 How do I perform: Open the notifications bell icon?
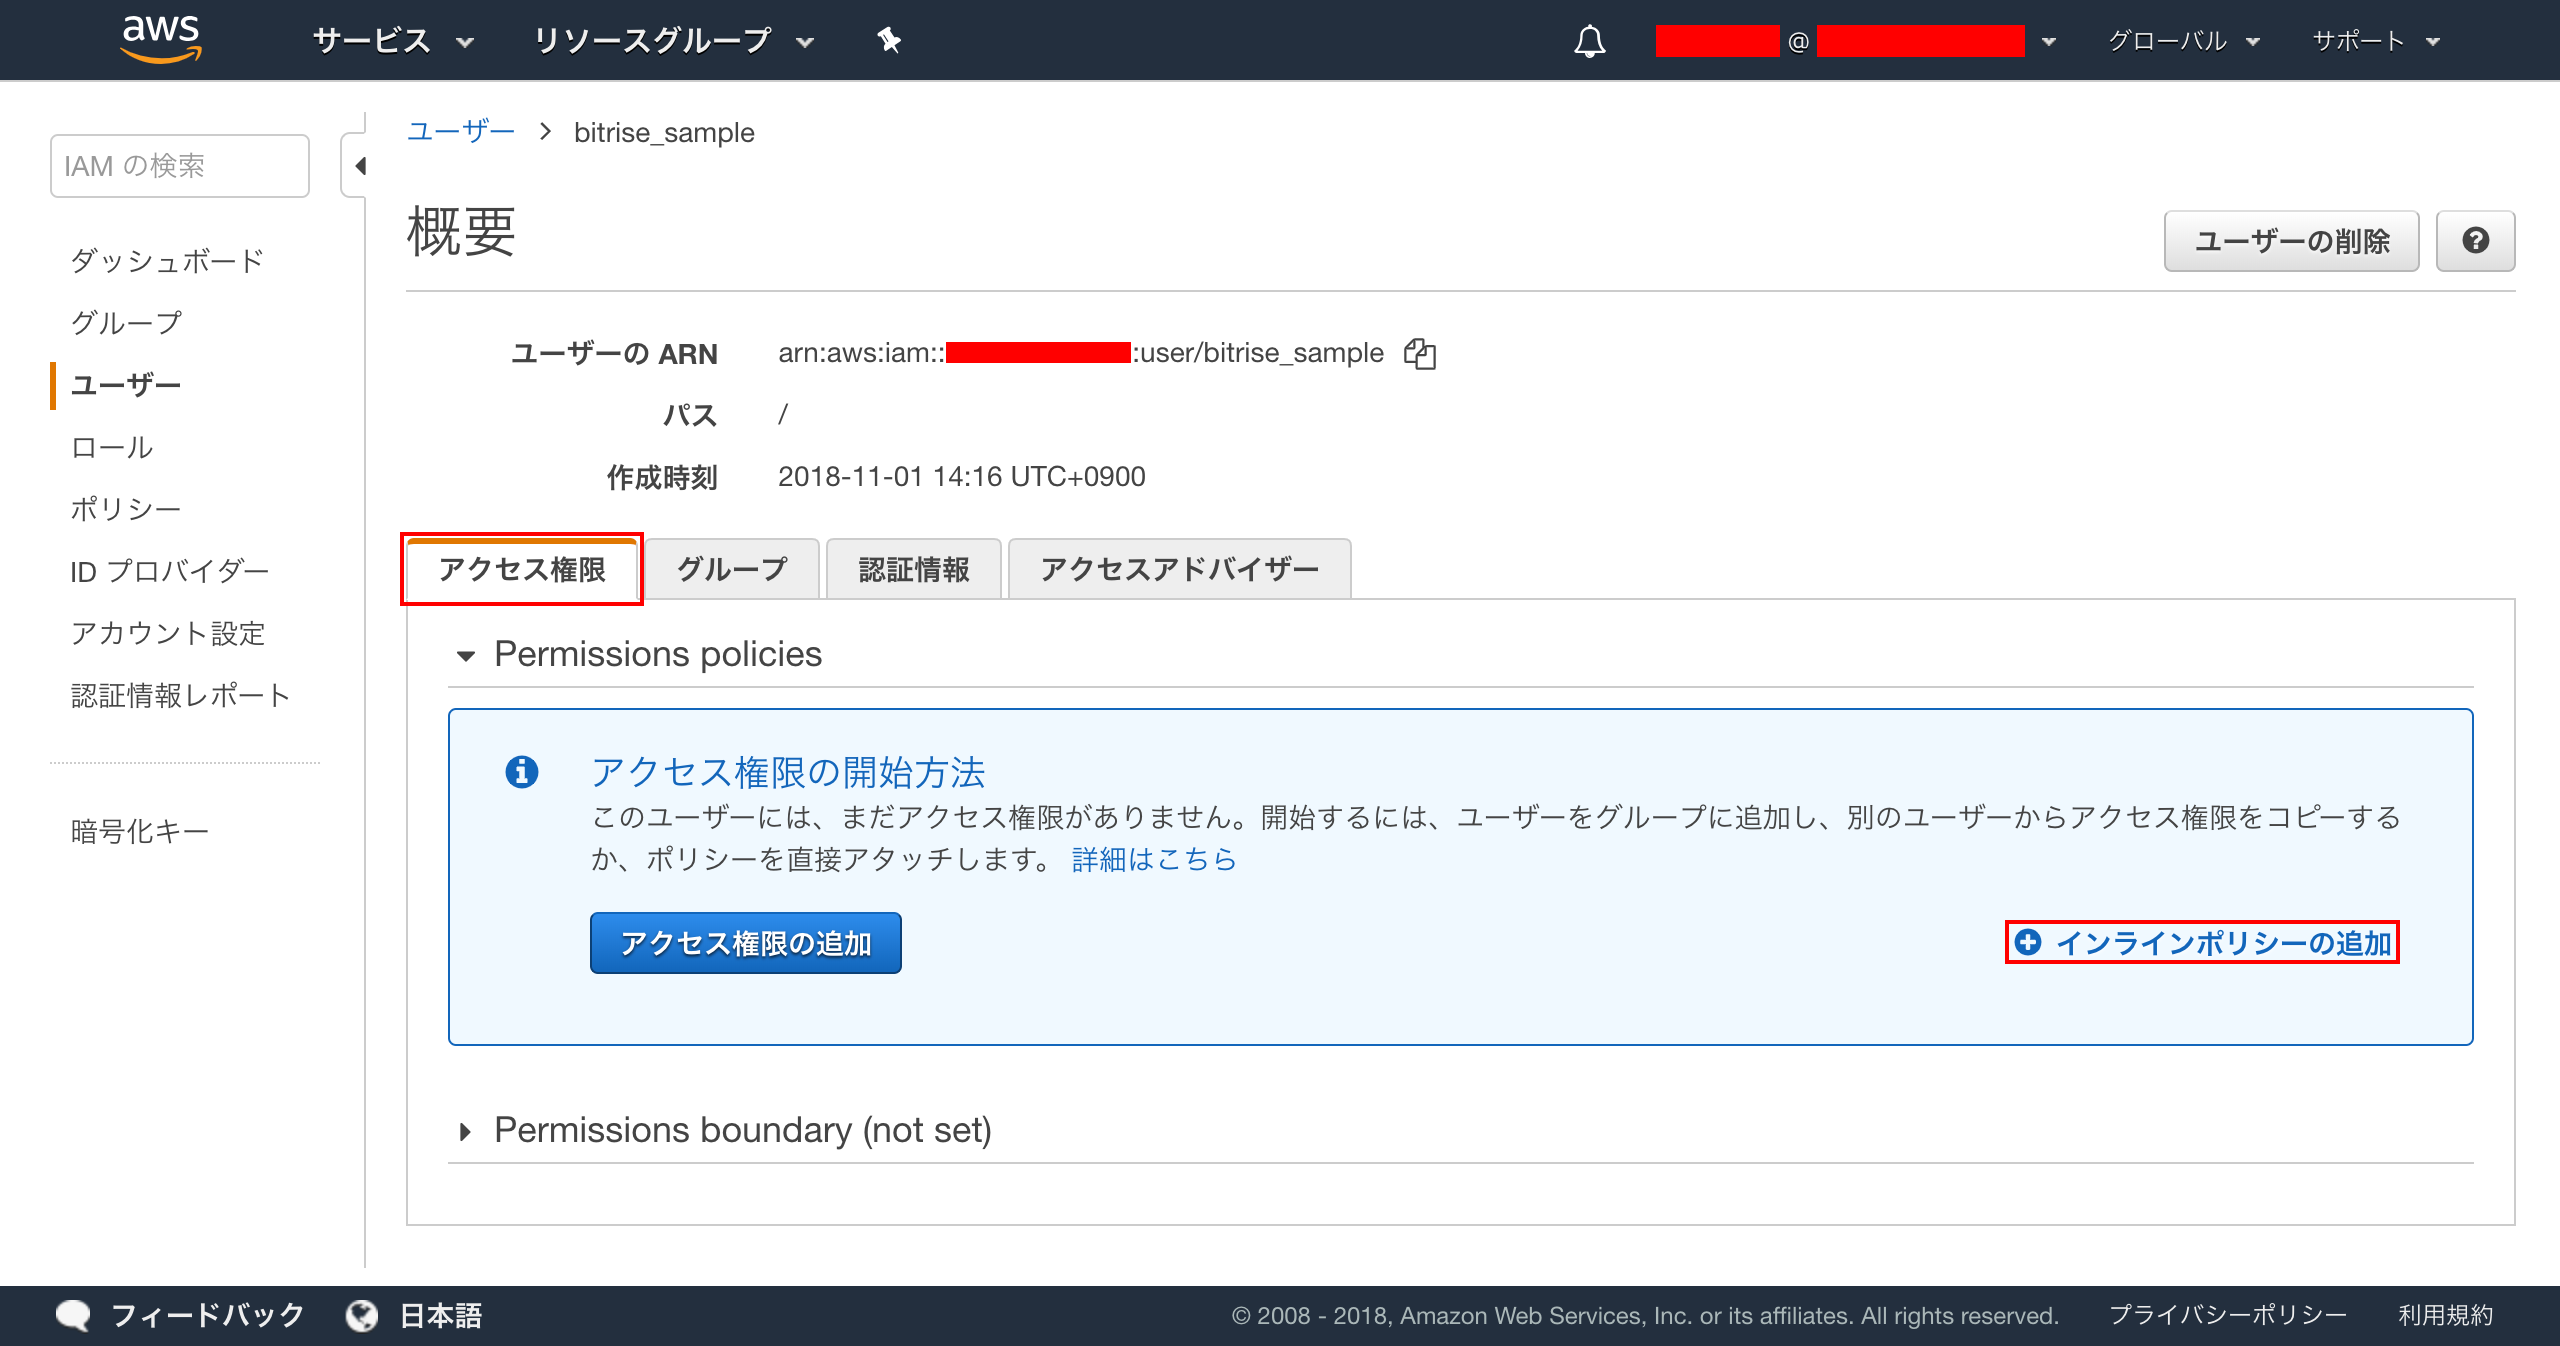pyautogui.click(x=1589, y=41)
